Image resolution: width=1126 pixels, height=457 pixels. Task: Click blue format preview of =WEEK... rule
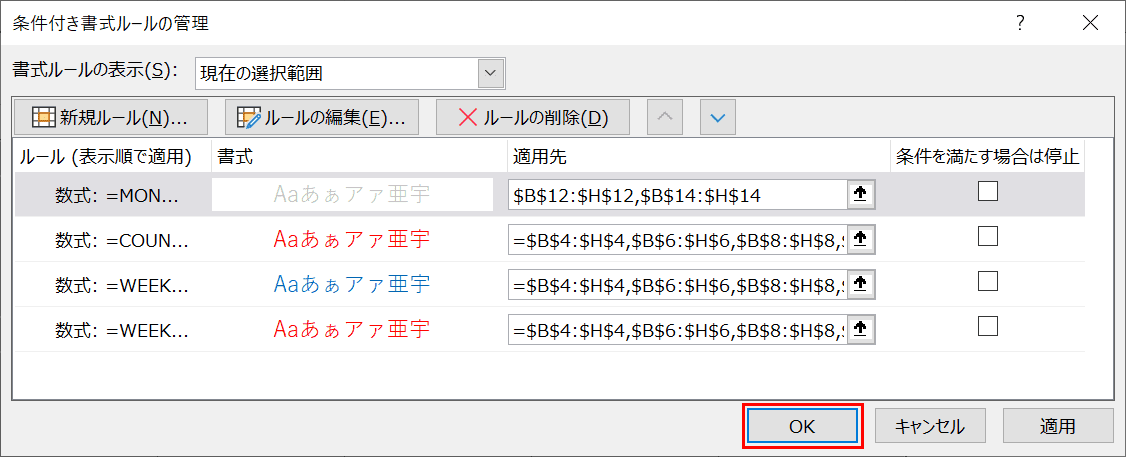[x=352, y=285]
